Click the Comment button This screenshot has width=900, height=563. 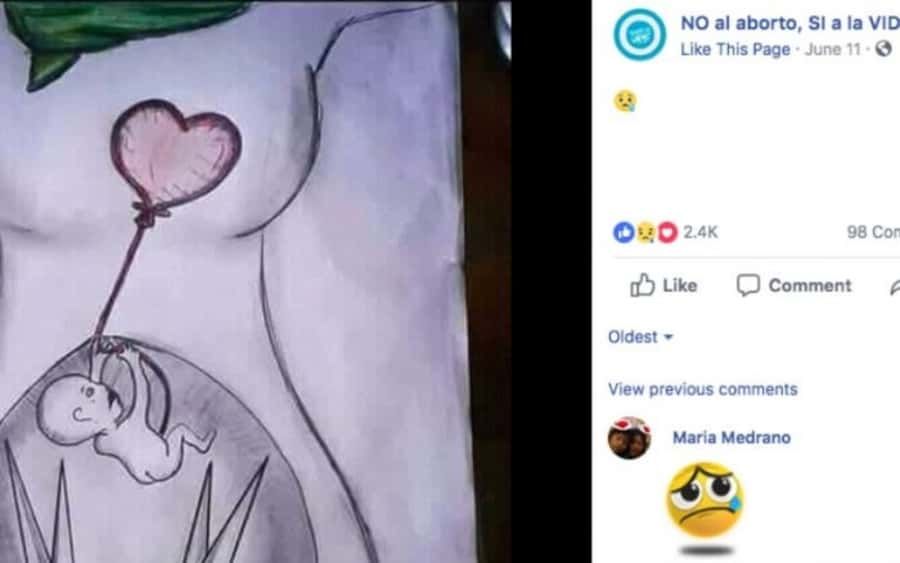(x=794, y=285)
